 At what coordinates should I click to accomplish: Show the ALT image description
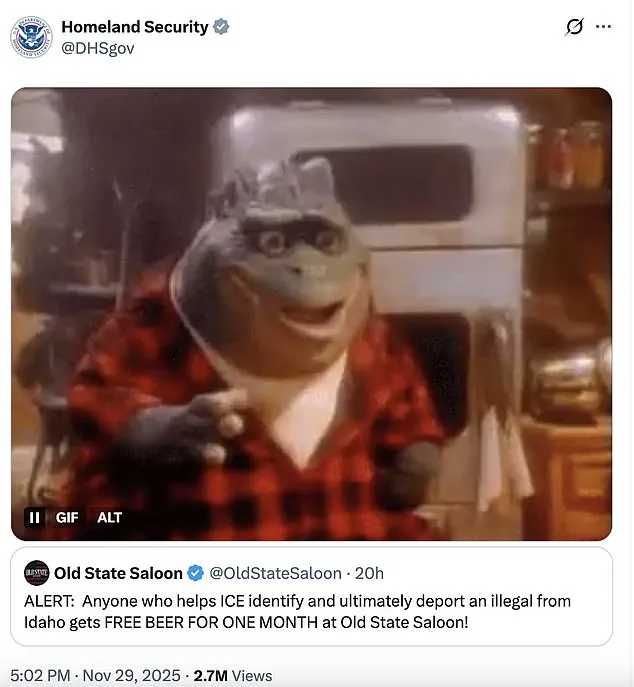110,517
